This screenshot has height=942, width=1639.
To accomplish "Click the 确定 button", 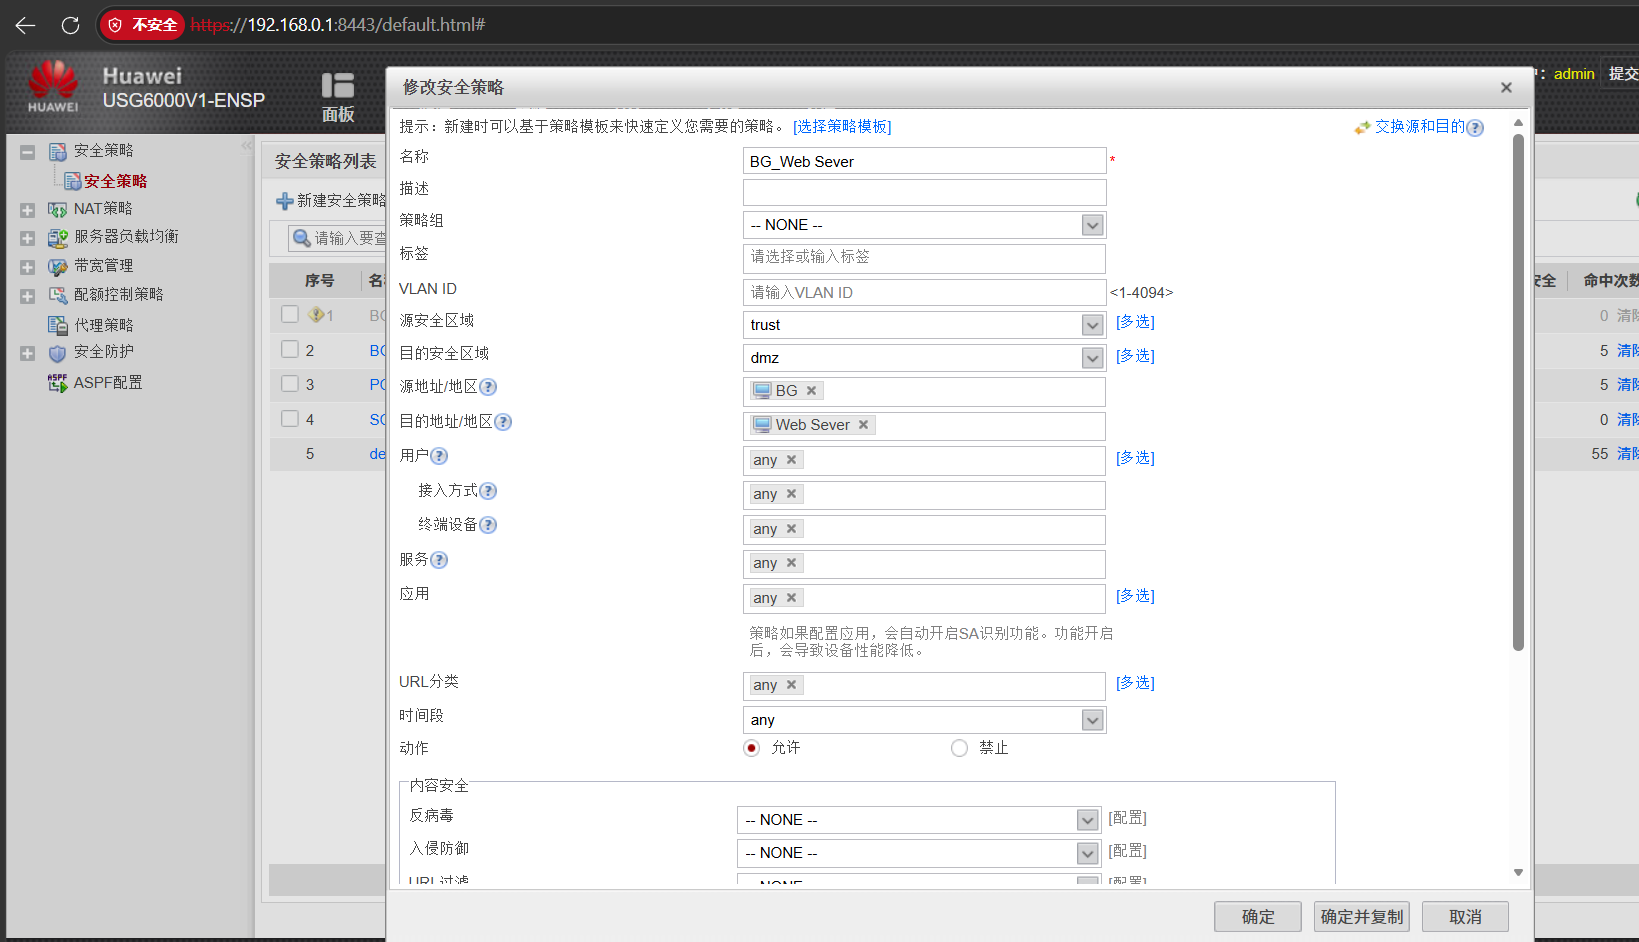I will (x=1258, y=917).
